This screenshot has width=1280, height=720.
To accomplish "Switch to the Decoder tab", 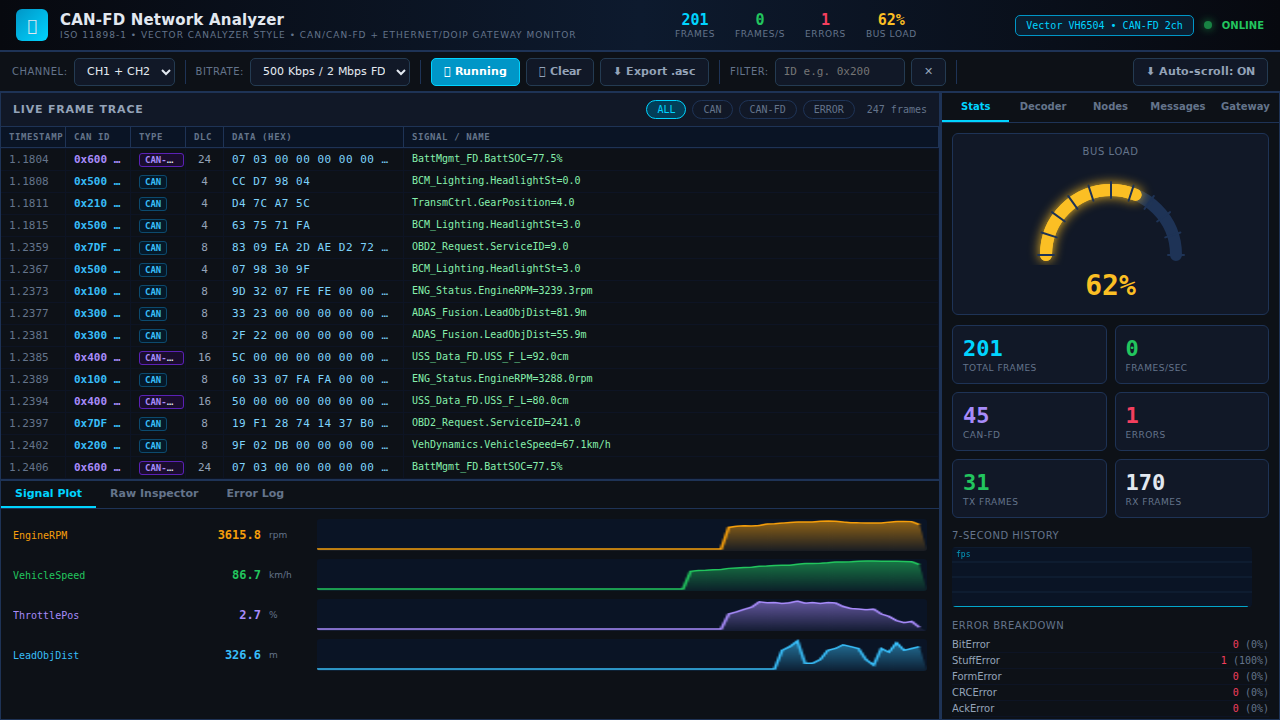I will pos(1043,106).
